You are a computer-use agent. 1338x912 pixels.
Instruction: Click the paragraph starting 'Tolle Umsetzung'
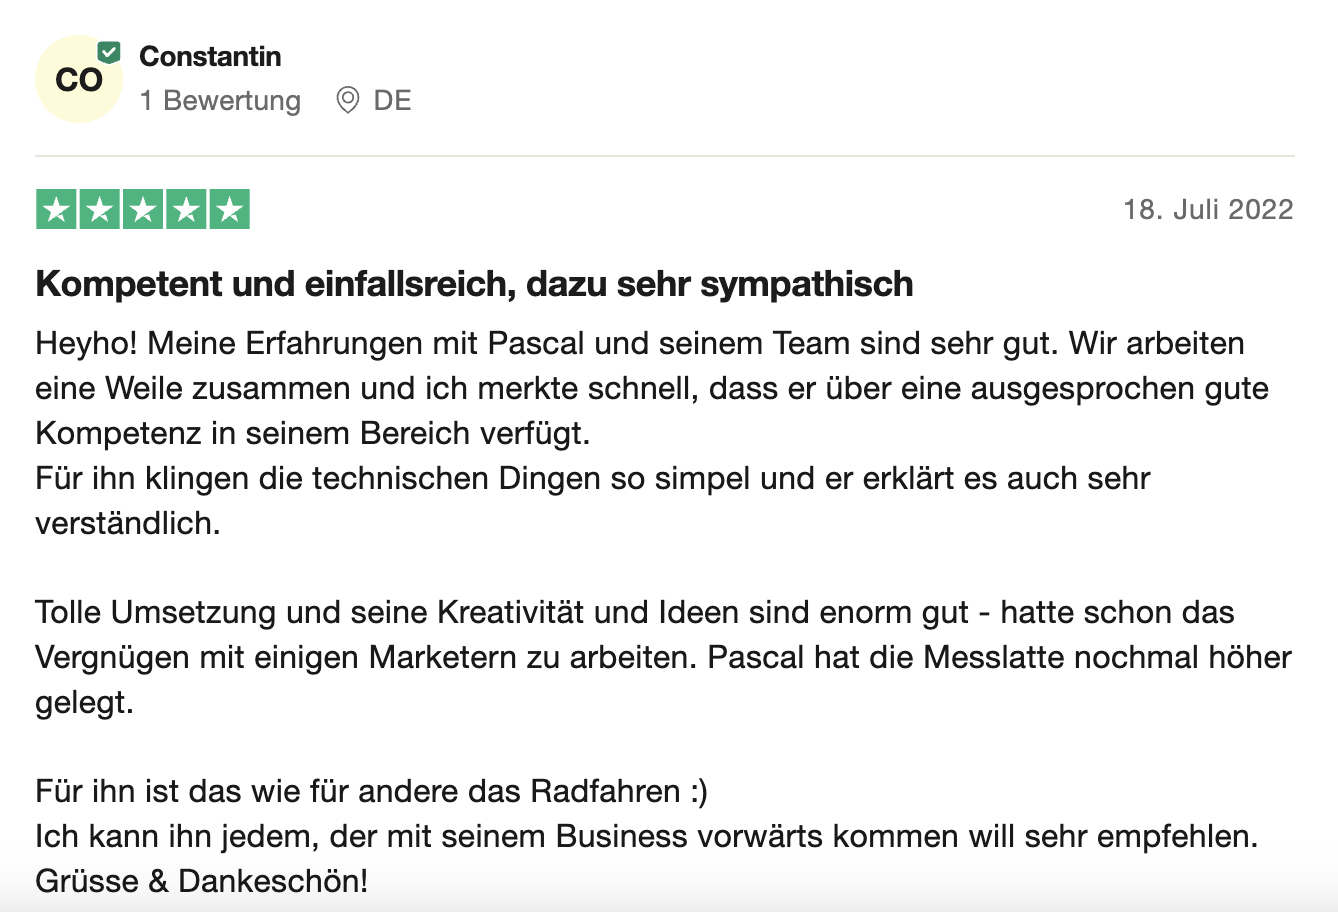pyautogui.click(x=663, y=657)
